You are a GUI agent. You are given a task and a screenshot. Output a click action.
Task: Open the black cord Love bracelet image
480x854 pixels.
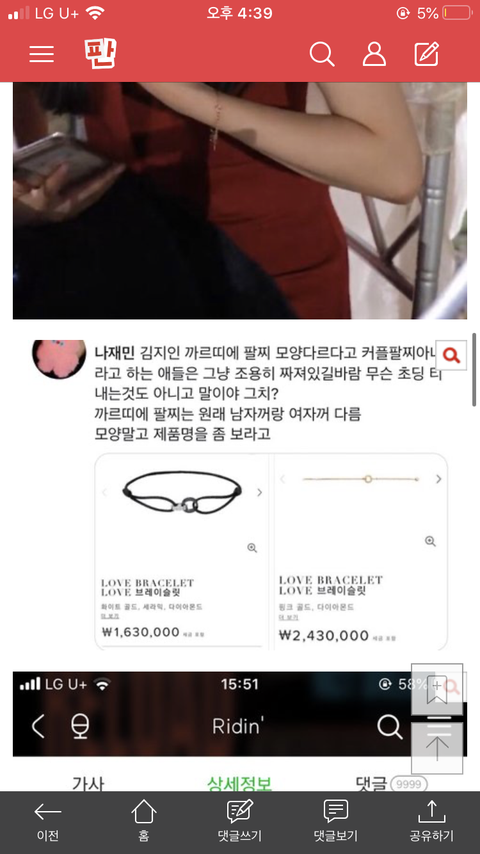click(x=182, y=492)
